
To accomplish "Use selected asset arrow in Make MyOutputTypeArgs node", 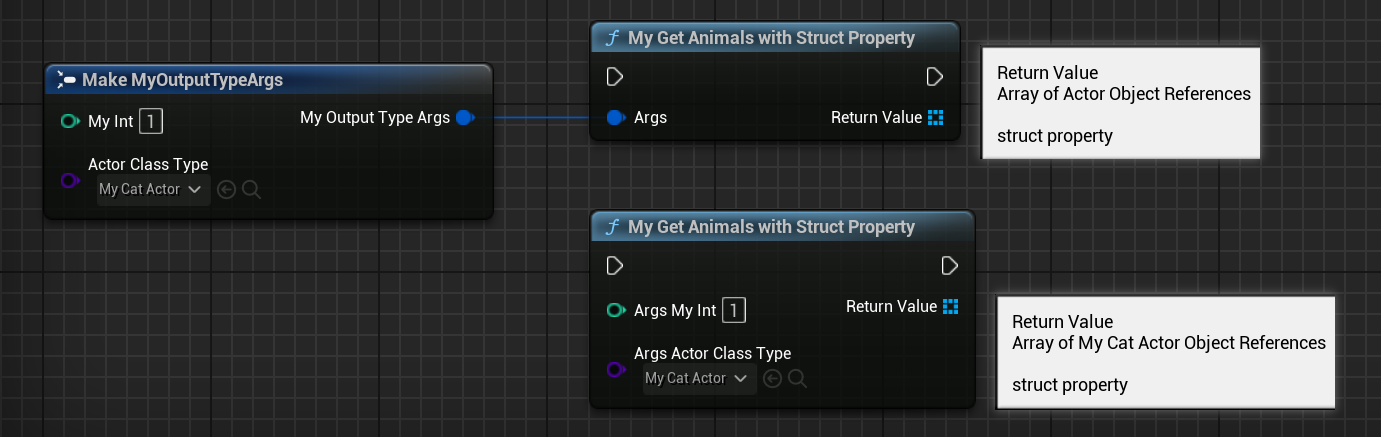I will click(226, 189).
